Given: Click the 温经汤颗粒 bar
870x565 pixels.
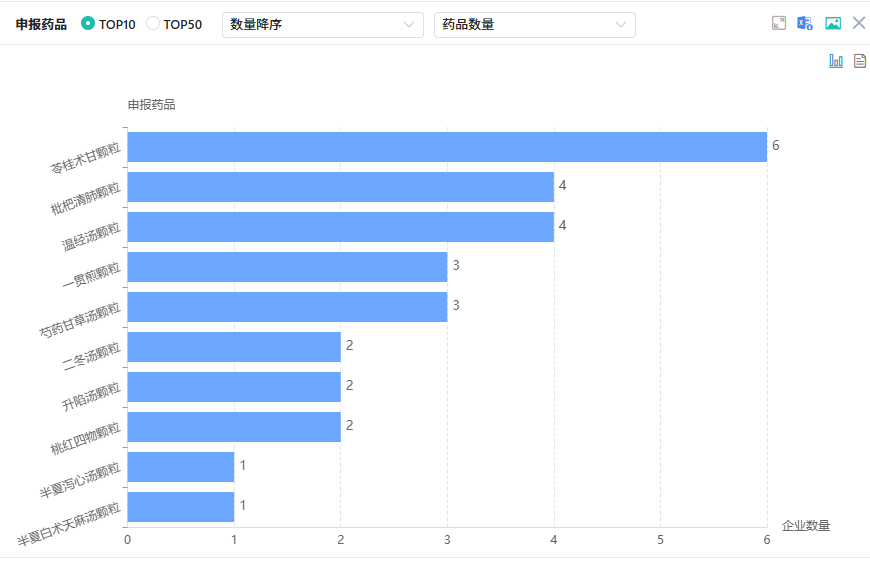Looking at the screenshot, I should (340, 227).
